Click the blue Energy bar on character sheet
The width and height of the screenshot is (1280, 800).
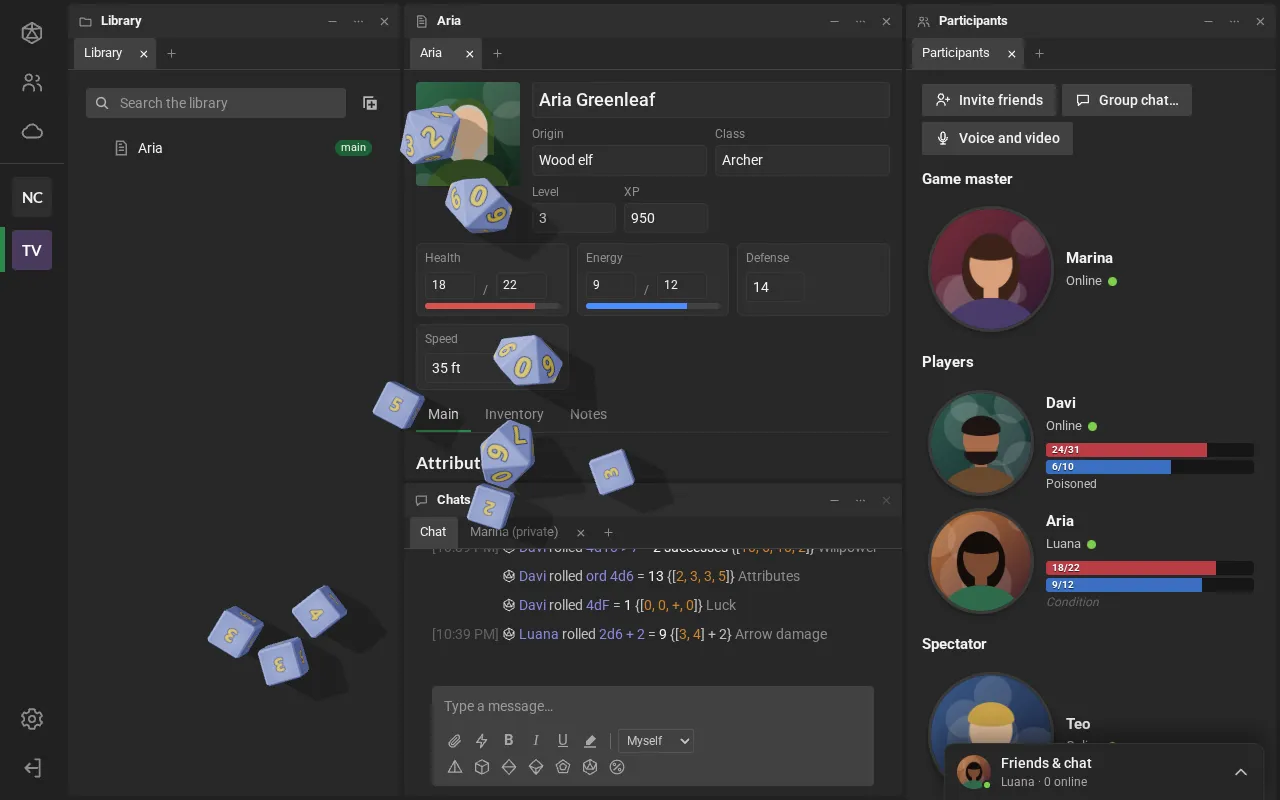652,306
